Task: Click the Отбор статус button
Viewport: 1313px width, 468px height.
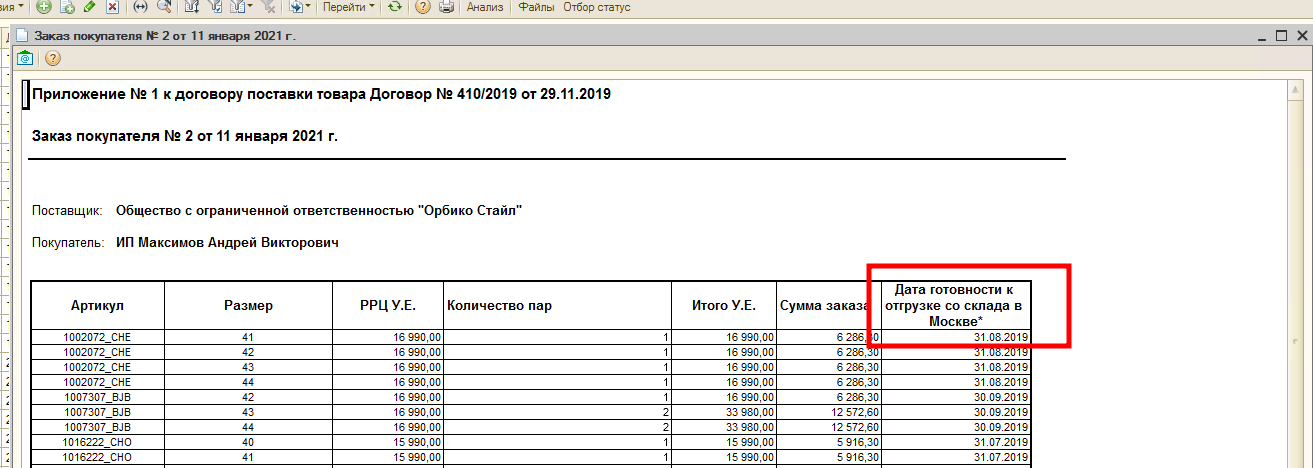Action: tap(597, 7)
